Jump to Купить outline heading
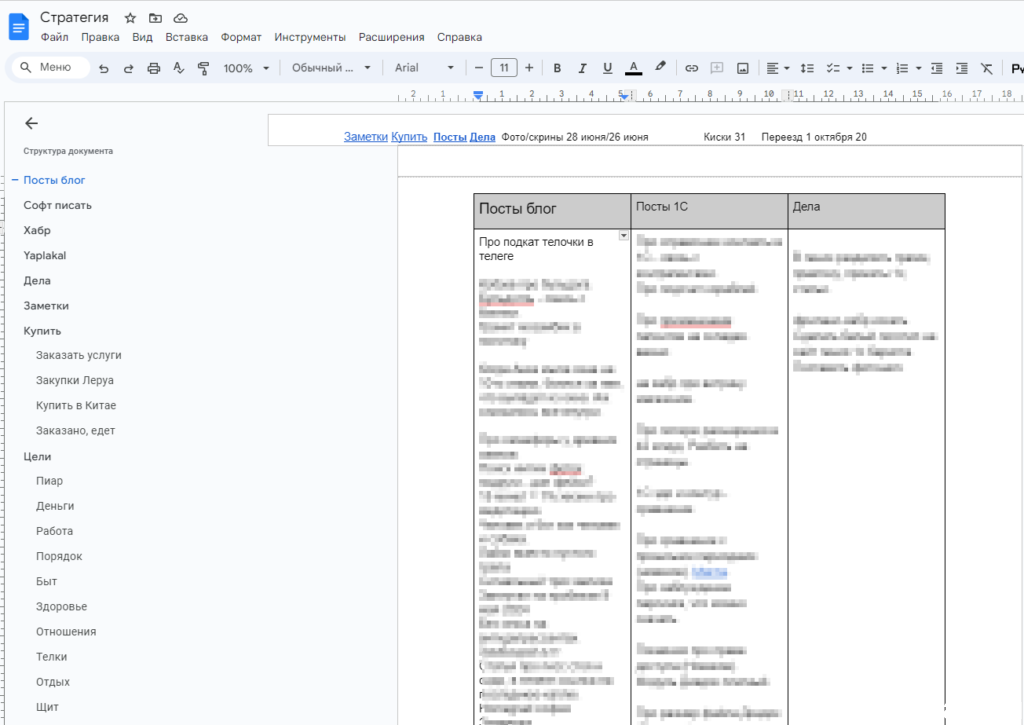 [x=42, y=330]
